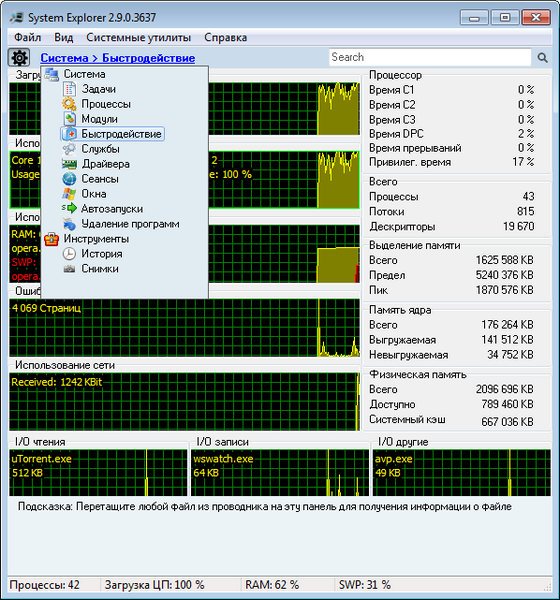This screenshot has width=560, height=600.
Task: Open the Системные утилиты menu
Action: 139,38
